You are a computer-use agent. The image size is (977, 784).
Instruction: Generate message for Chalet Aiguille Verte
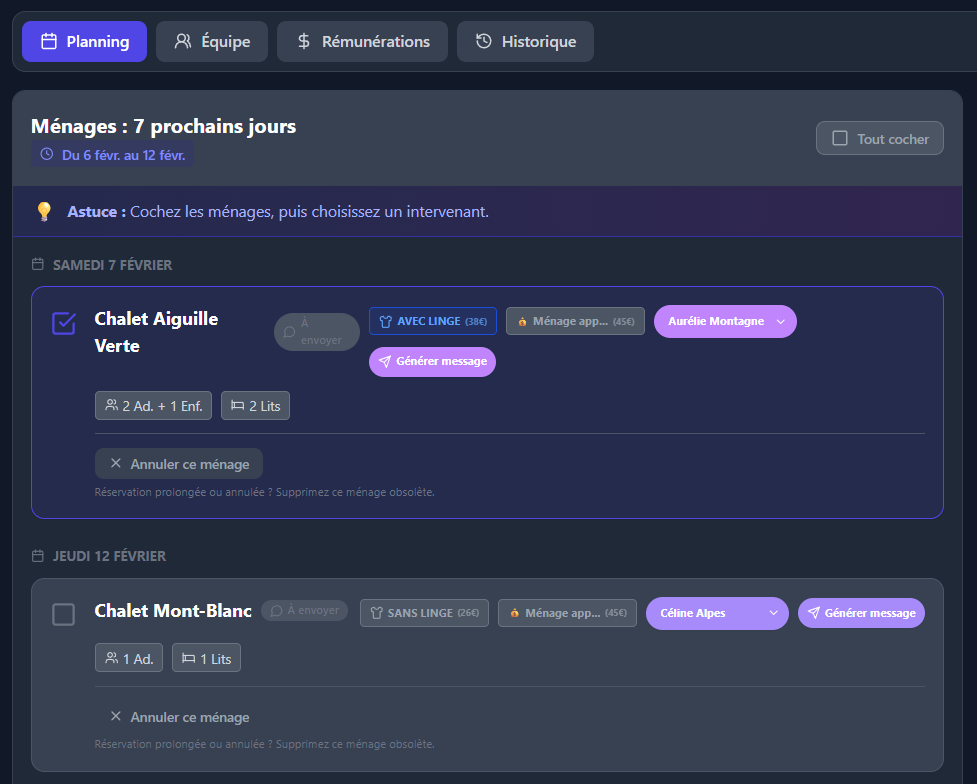[x=432, y=362]
